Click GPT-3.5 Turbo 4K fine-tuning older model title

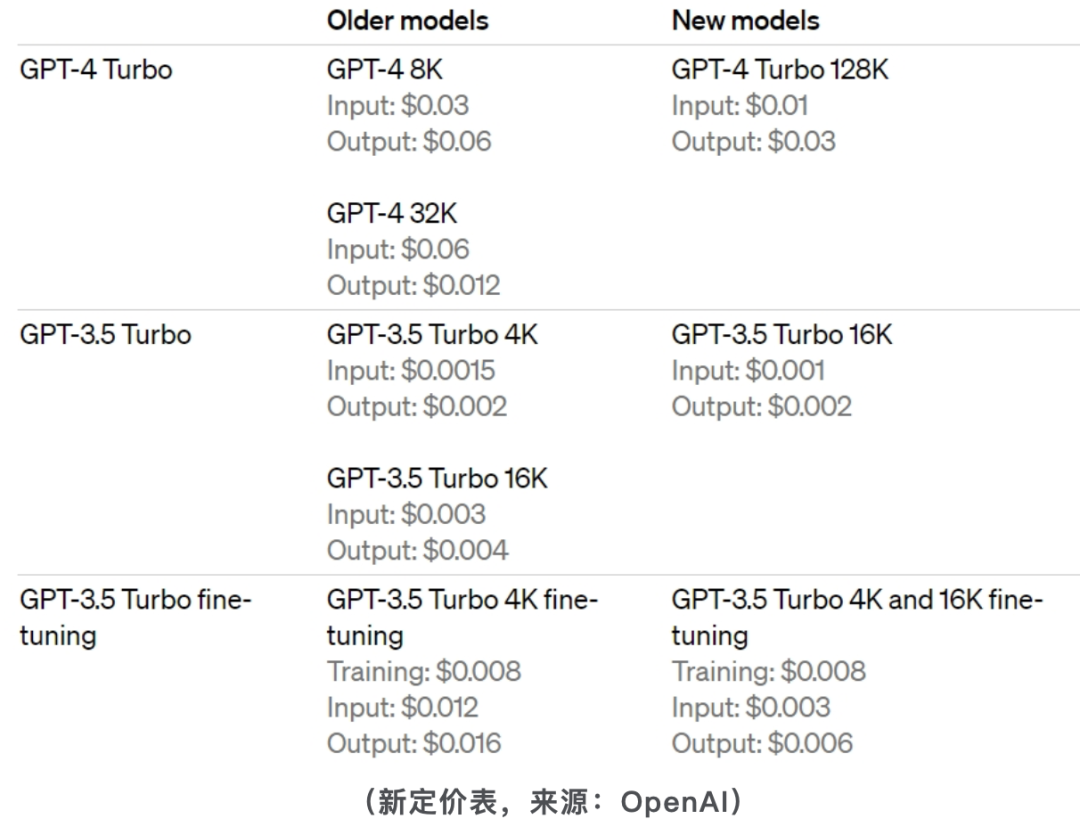[462, 618]
